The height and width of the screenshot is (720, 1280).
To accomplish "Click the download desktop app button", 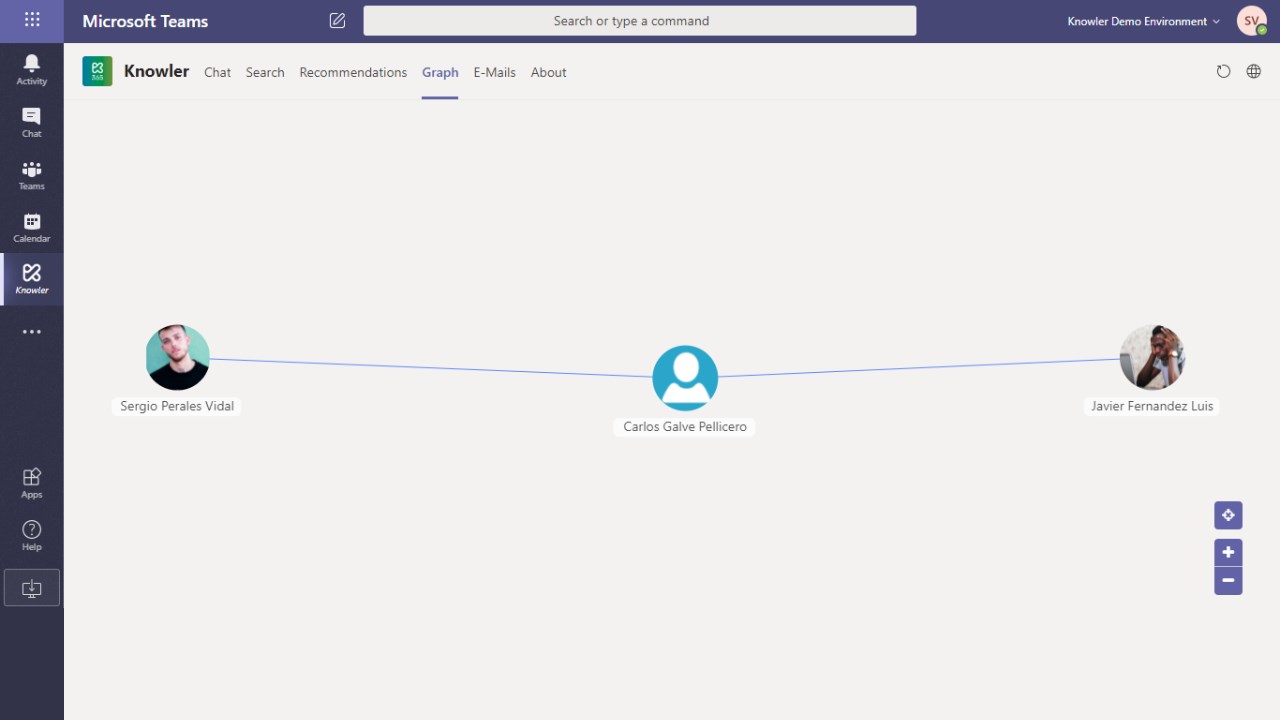I will (32, 588).
